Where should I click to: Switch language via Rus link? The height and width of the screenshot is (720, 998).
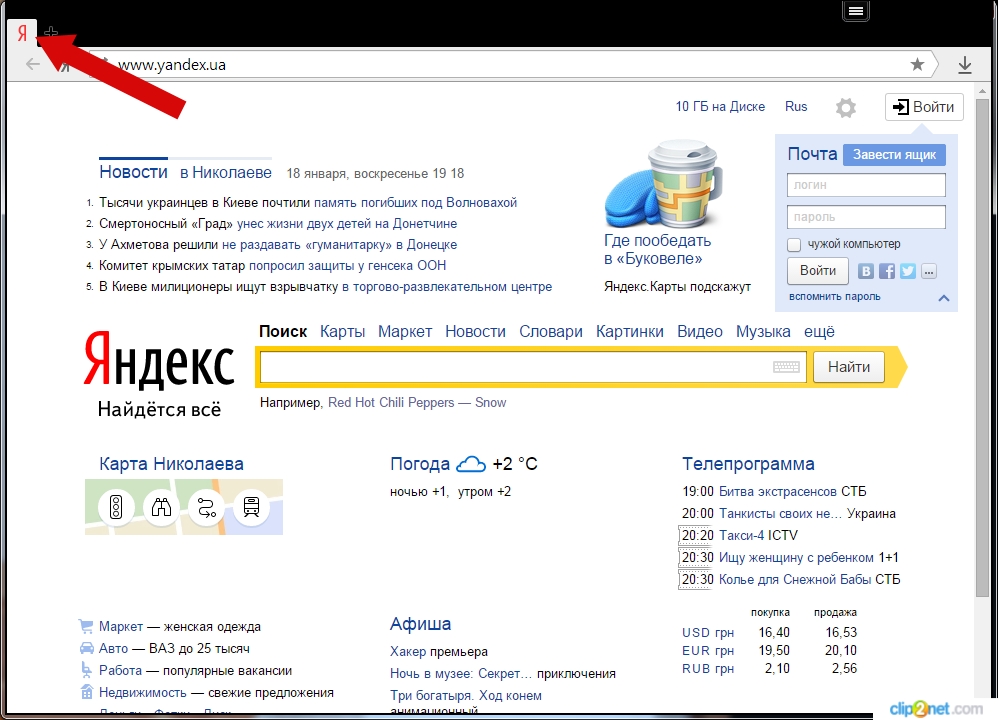tap(796, 106)
